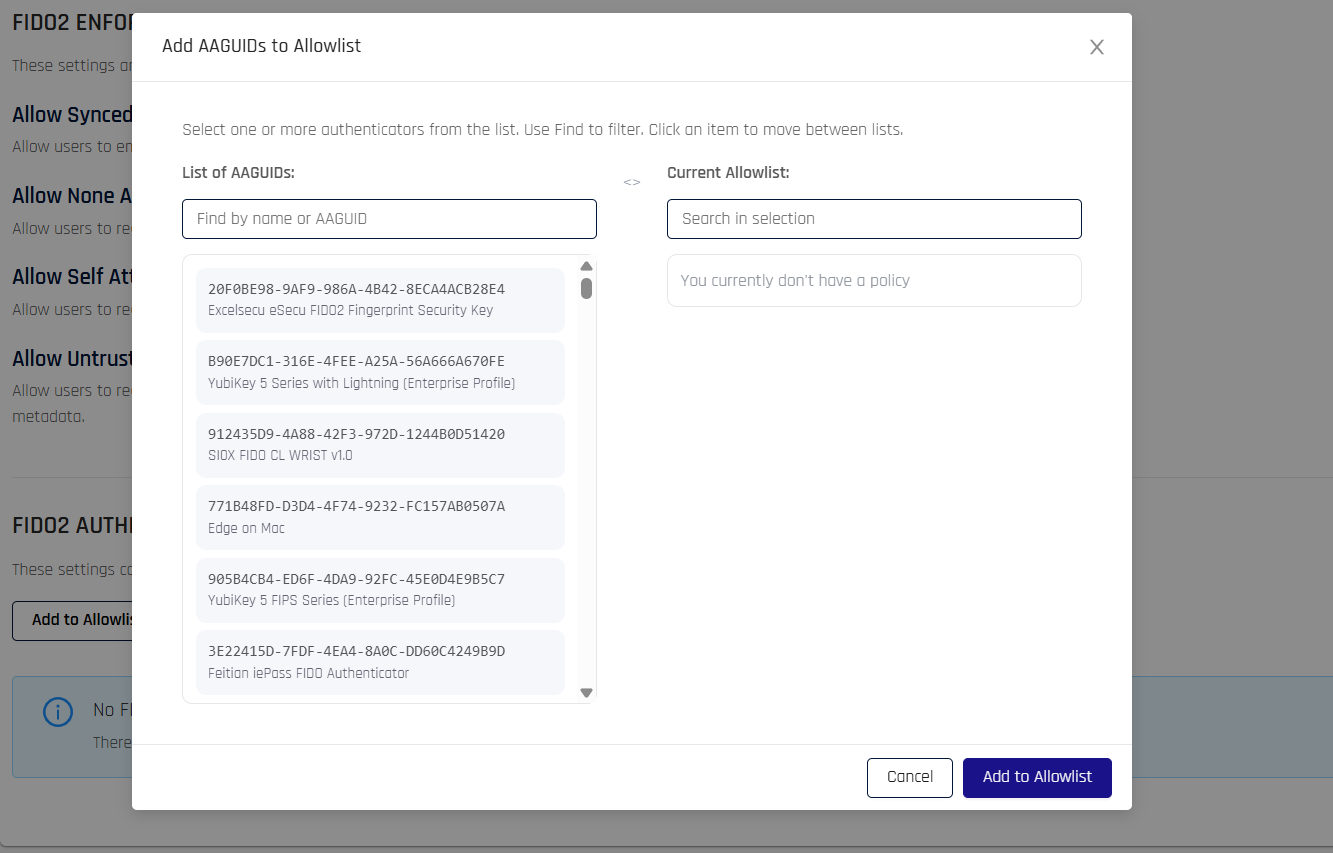Move Edge on Mac to the allowlist
The height and width of the screenshot is (853, 1333).
380,517
